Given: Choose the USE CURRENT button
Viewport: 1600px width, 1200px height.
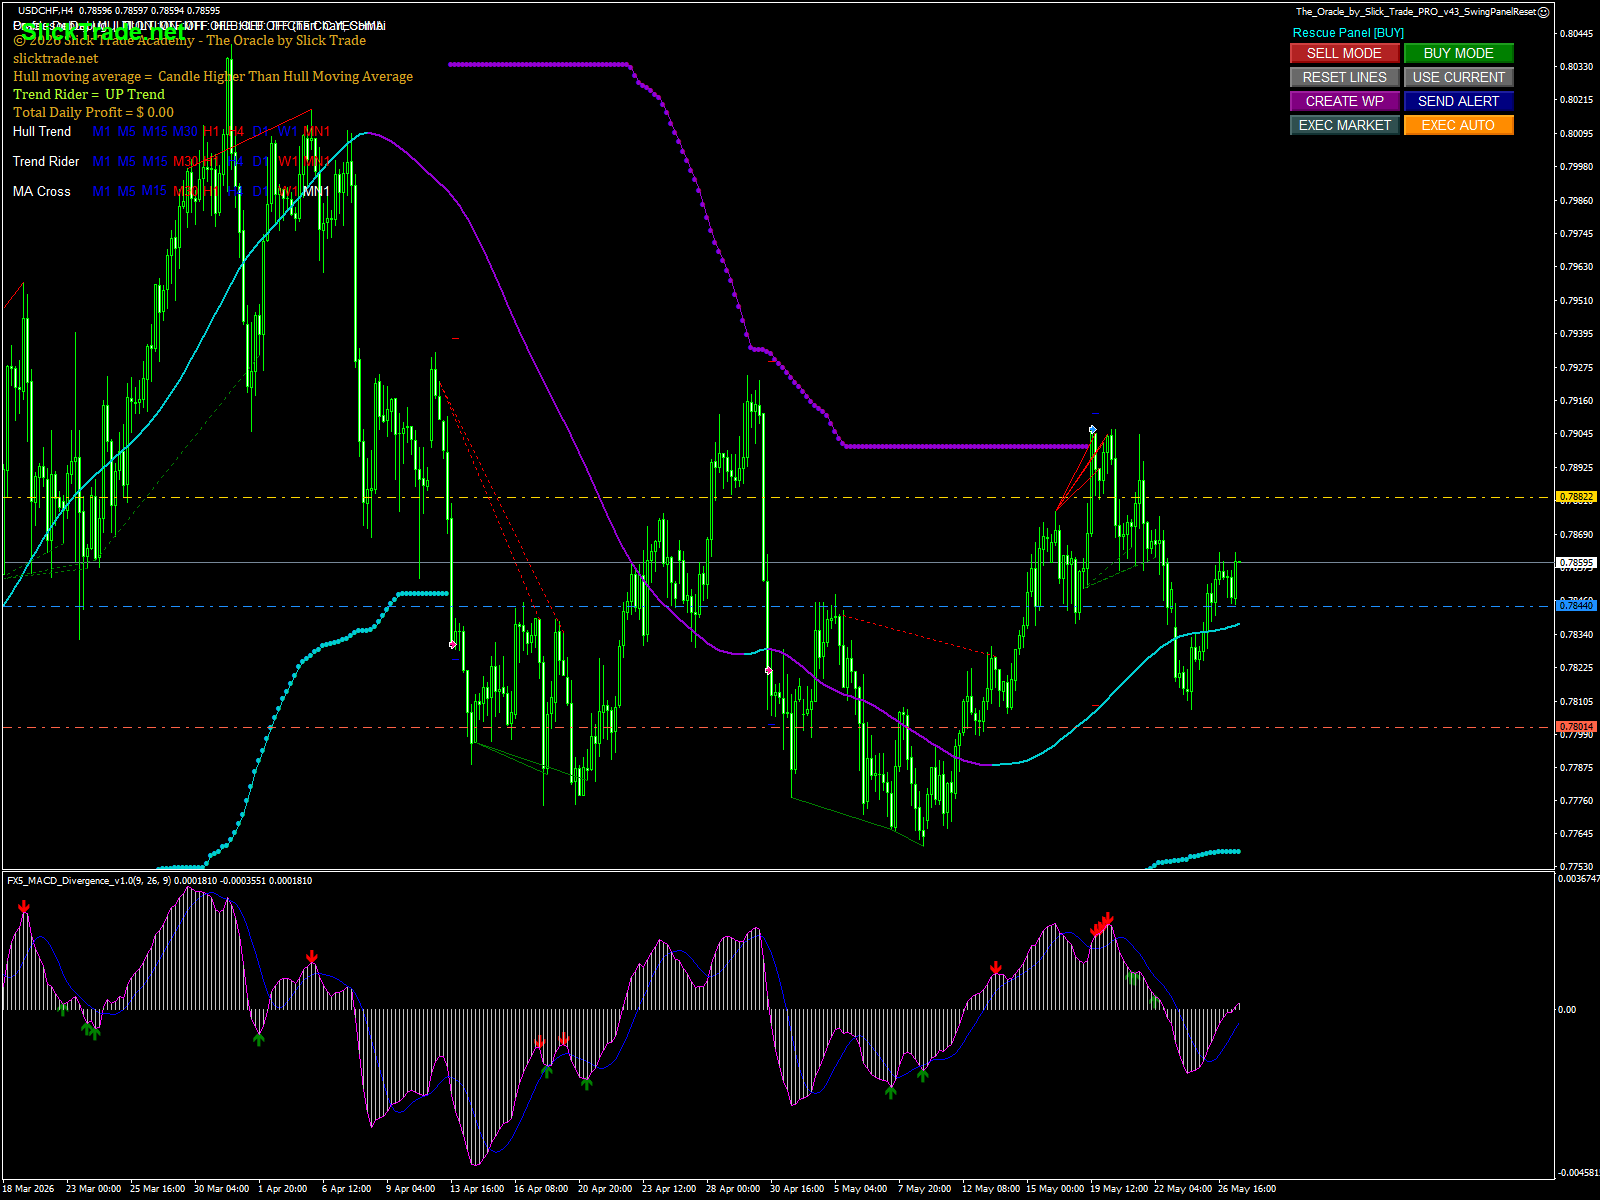Looking at the screenshot, I should [1458, 77].
